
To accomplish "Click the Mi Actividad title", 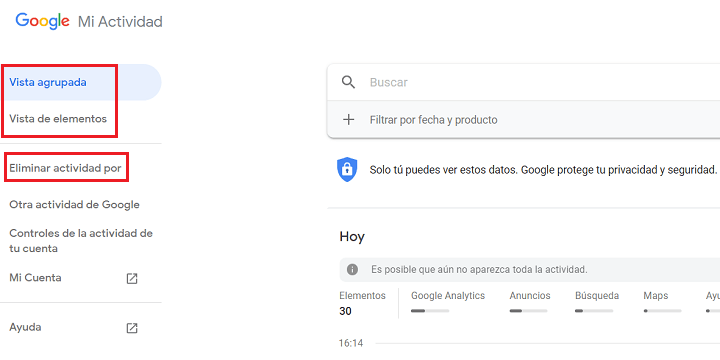I will [120, 22].
